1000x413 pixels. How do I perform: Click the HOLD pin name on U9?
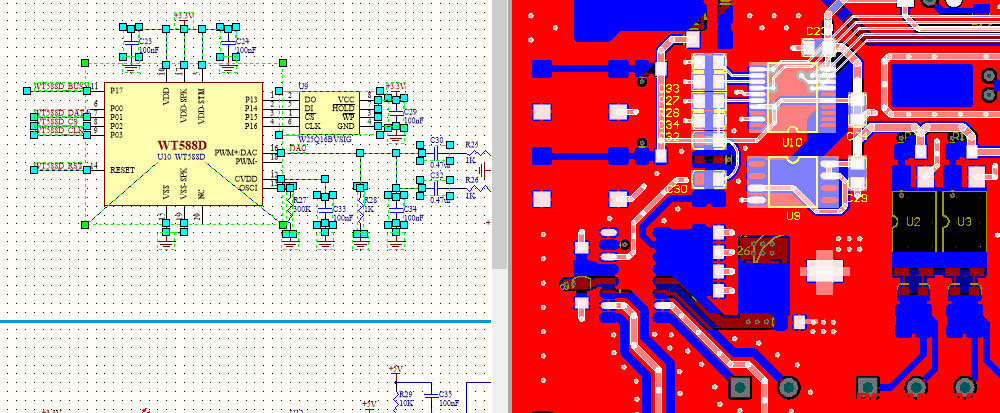pos(344,108)
